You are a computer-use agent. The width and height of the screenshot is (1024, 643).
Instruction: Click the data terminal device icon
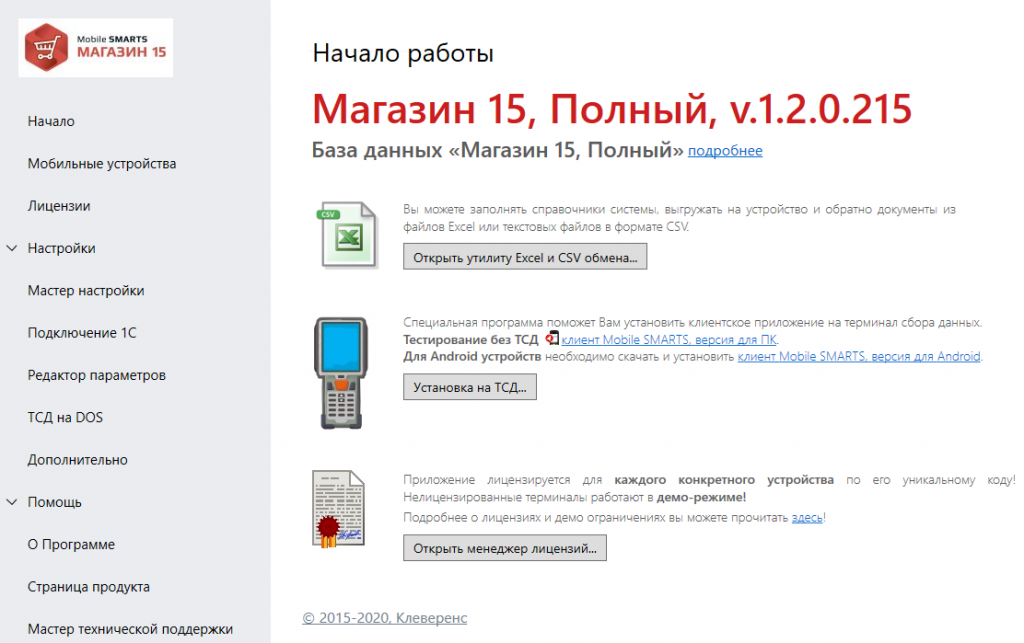tap(341, 373)
